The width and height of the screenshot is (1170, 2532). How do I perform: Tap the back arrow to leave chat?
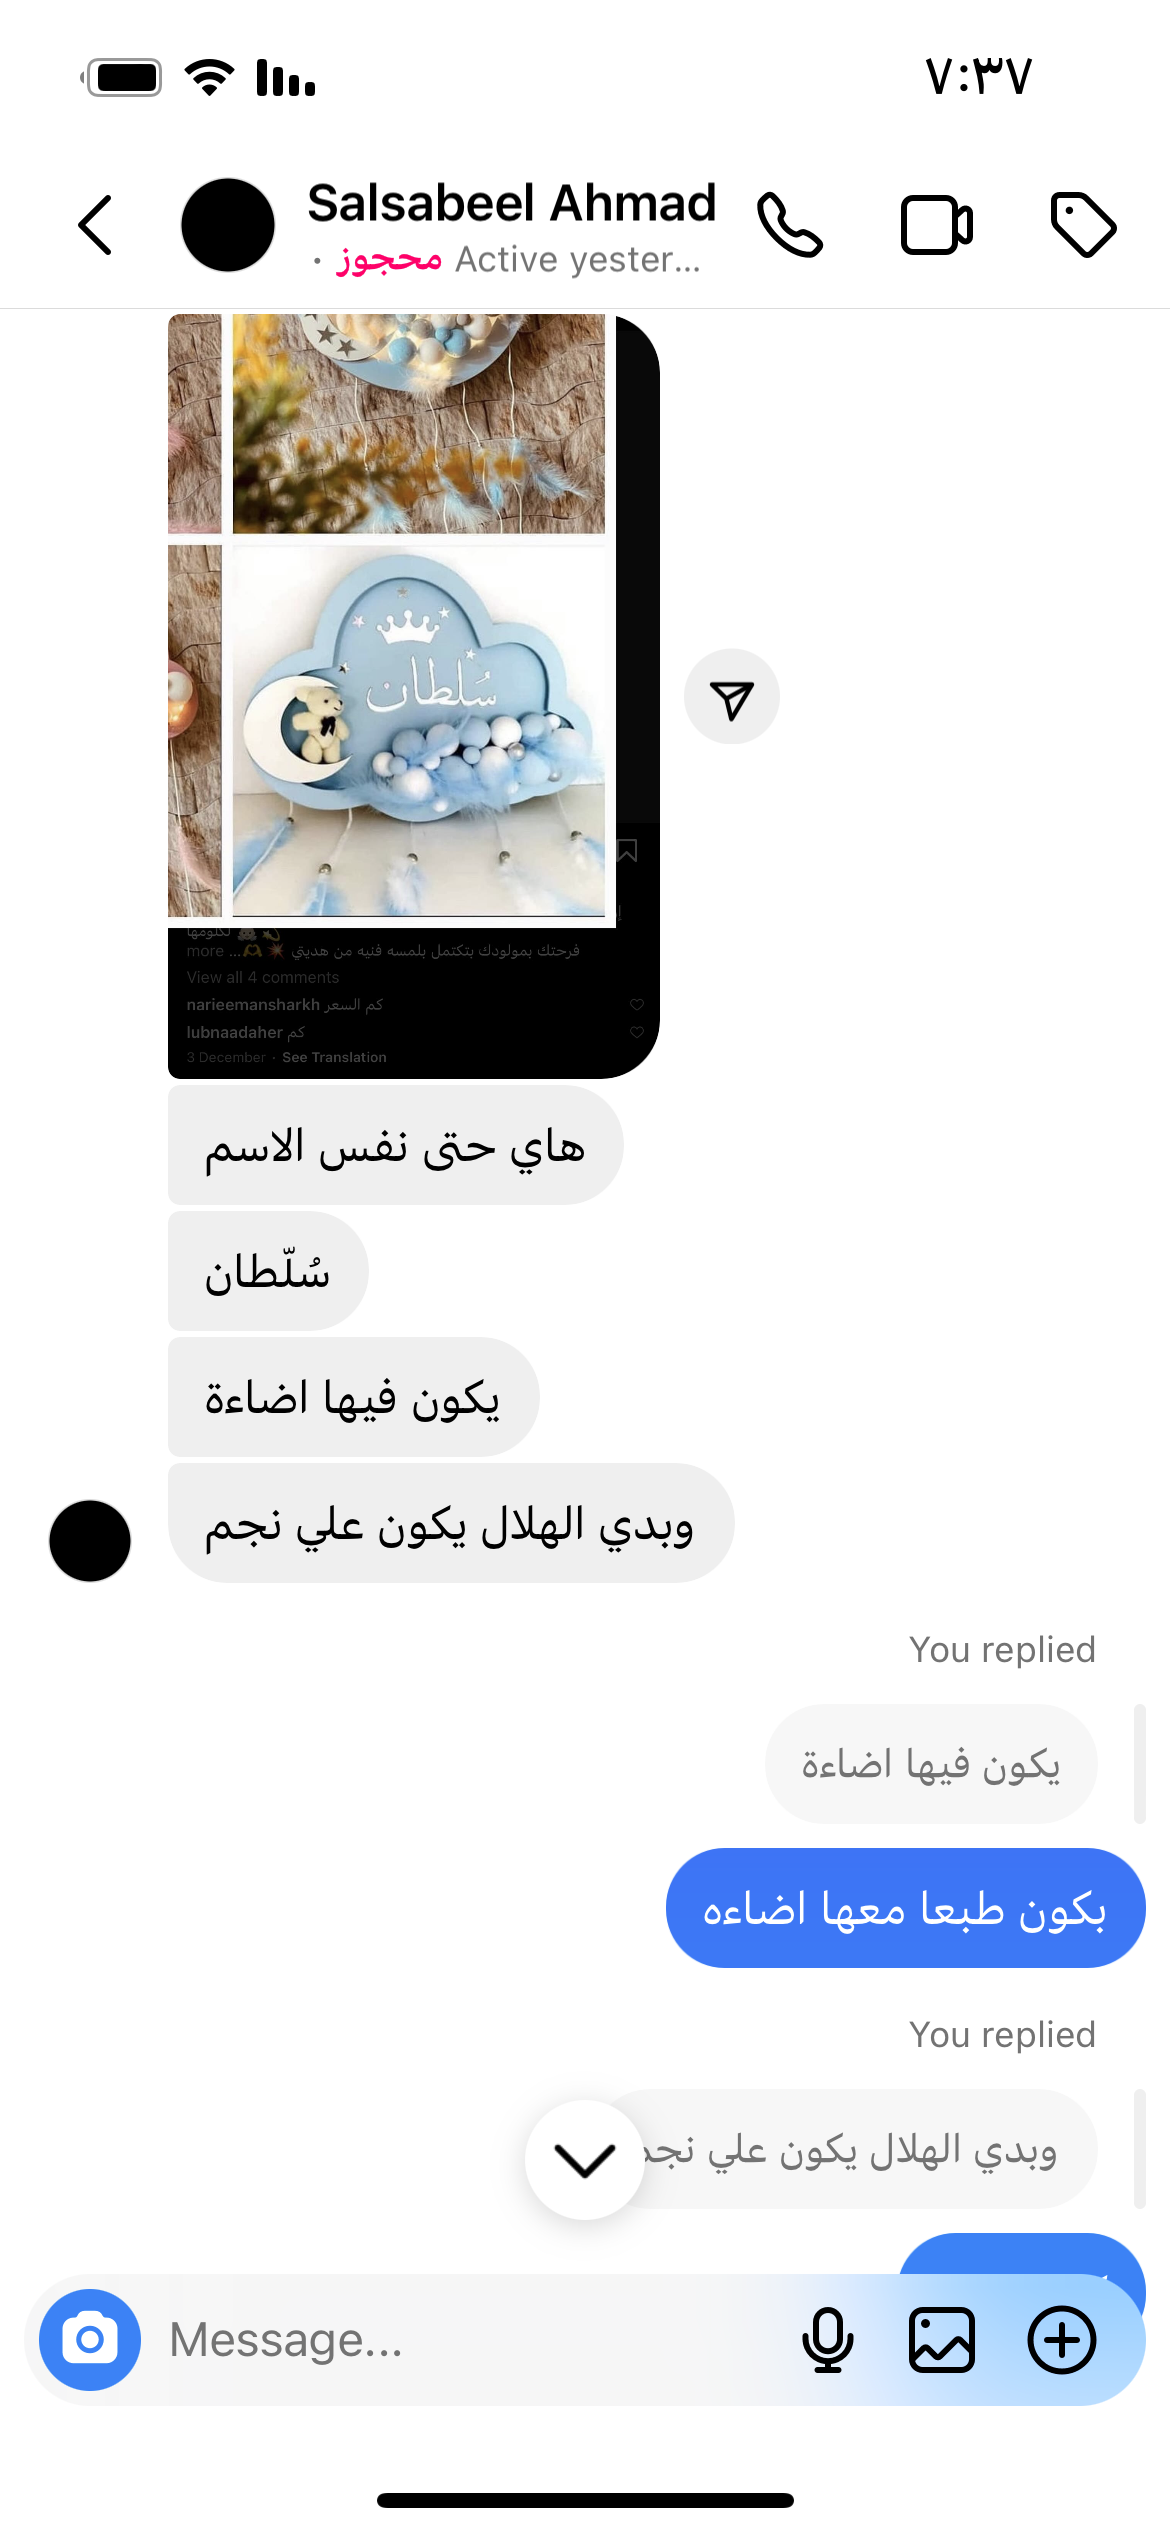[95, 225]
